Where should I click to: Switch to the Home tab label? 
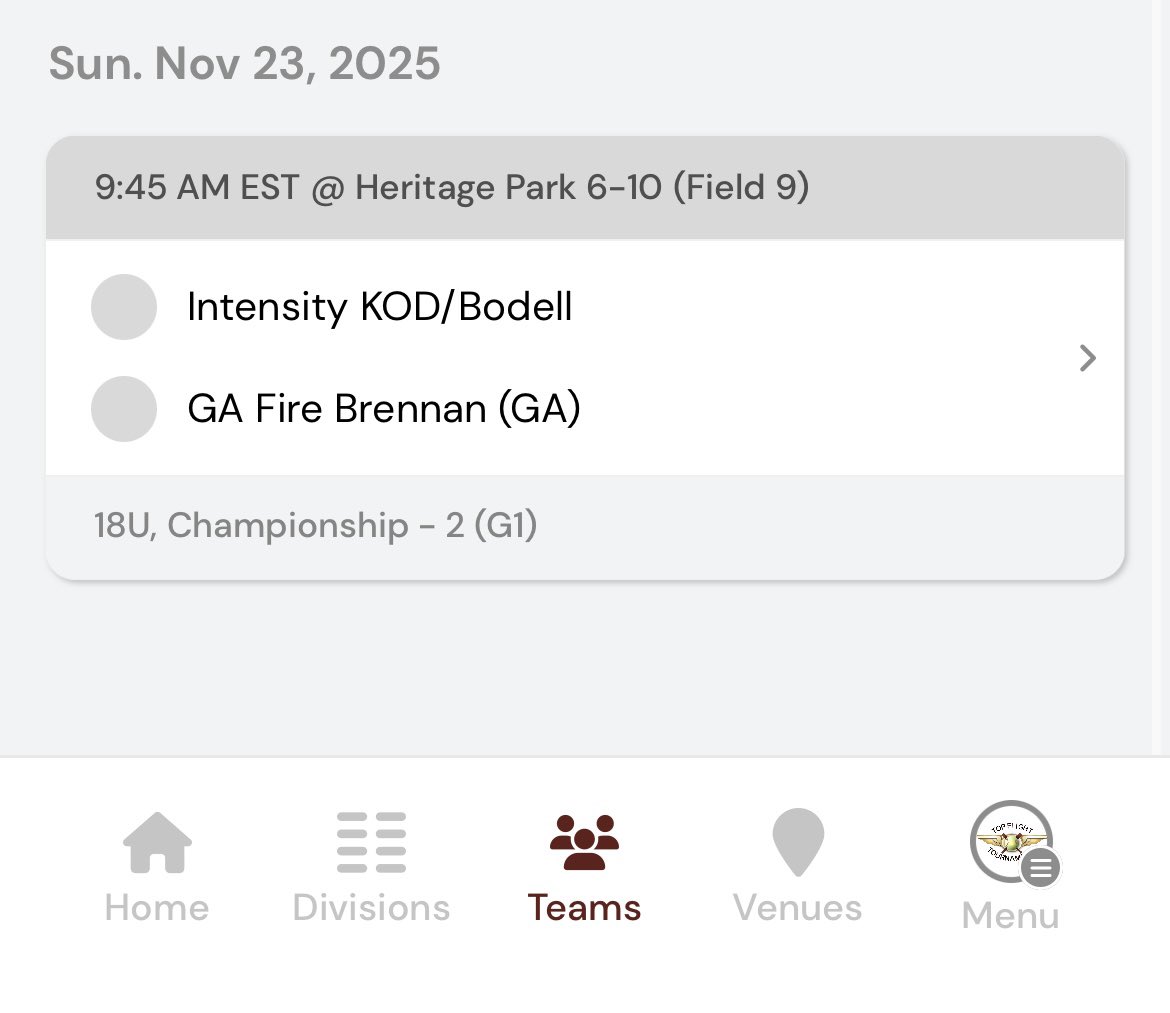click(x=157, y=908)
